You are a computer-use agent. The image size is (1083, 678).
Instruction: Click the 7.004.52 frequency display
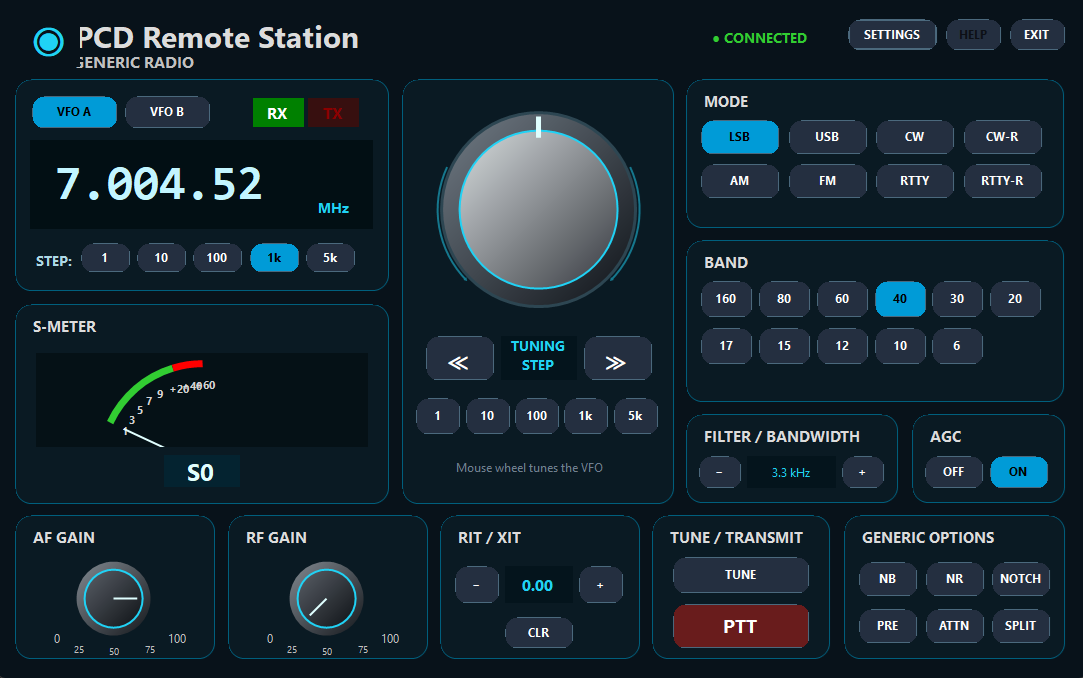201,184
